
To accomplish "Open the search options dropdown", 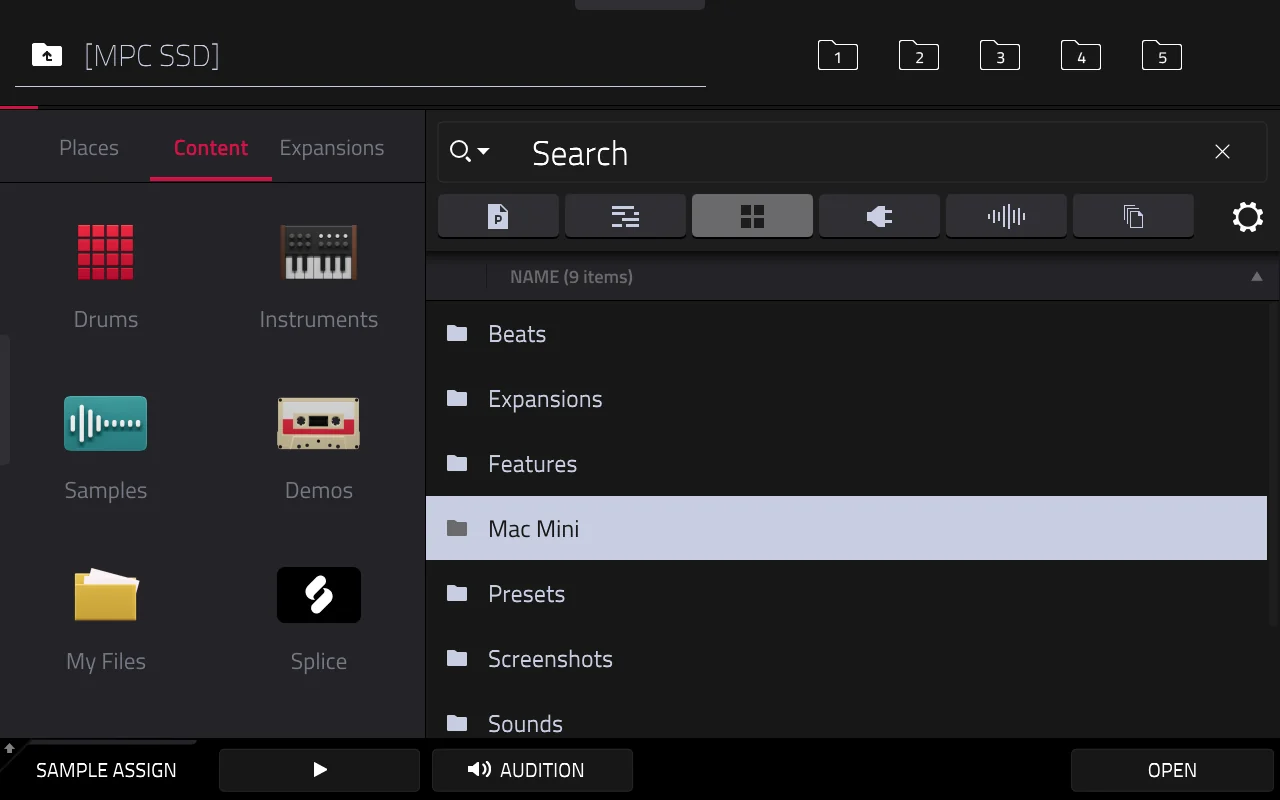I will pyautogui.click(x=469, y=152).
